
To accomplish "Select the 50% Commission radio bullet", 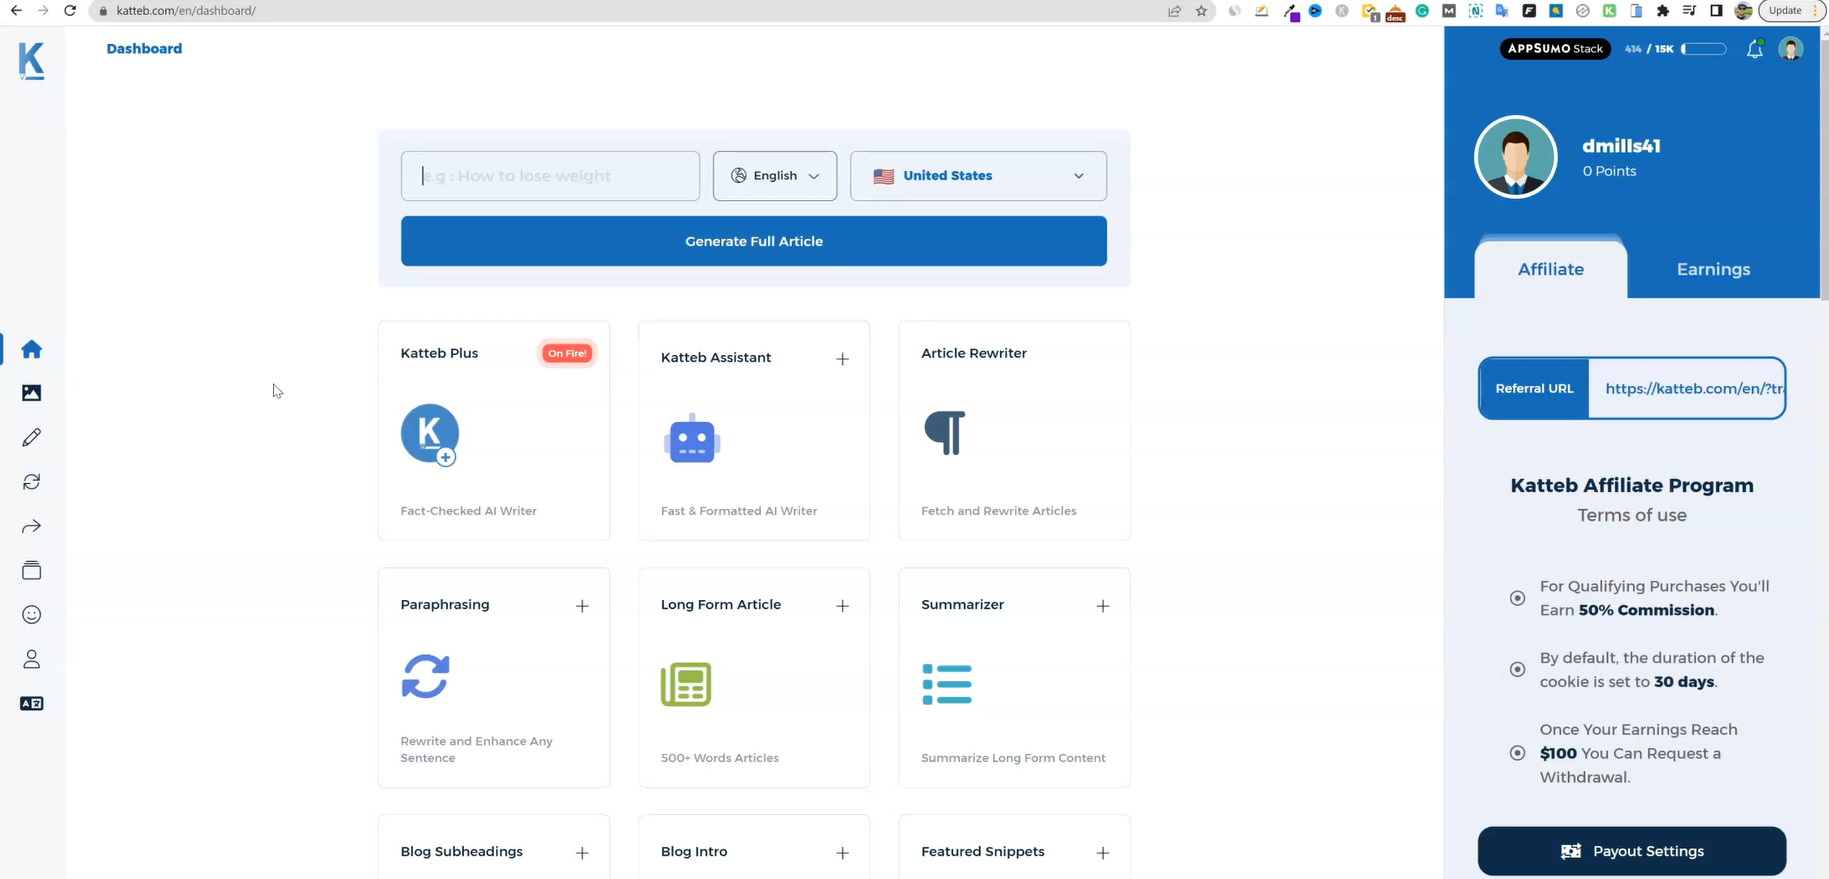I will point(1517,598).
